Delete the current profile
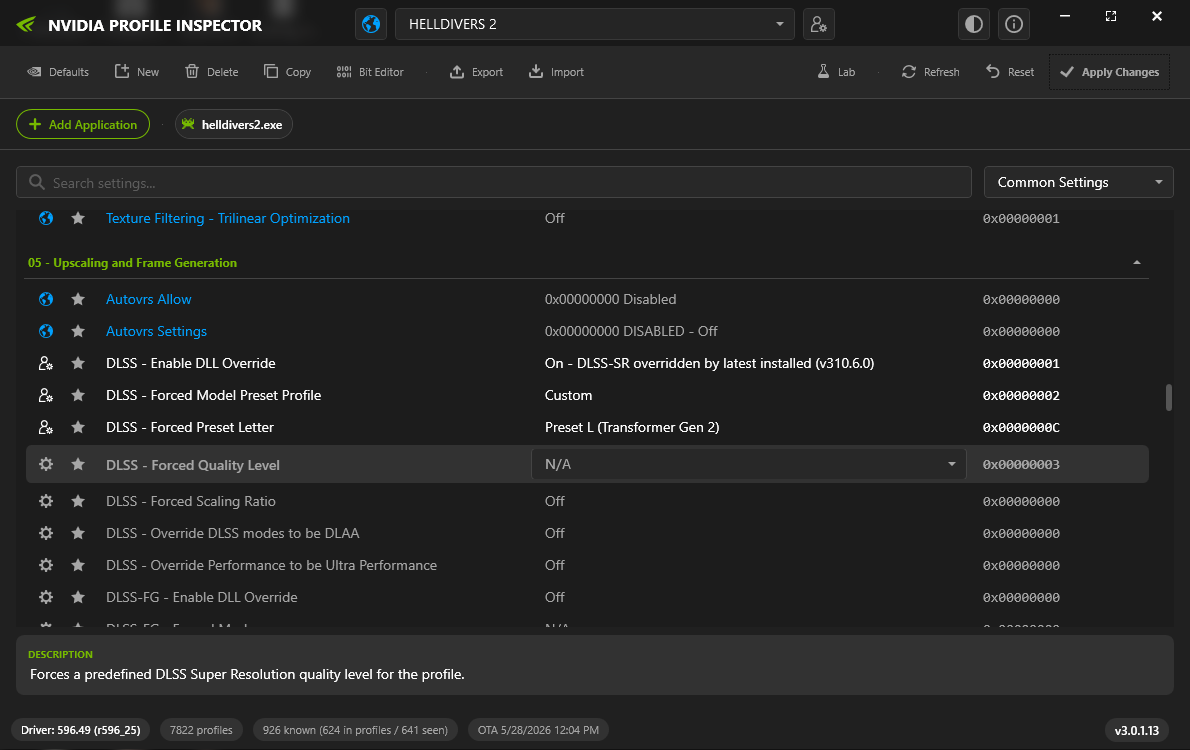Image resolution: width=1190 pixels, height=750 pixels. pyautogui.click(x=212, y=71)
